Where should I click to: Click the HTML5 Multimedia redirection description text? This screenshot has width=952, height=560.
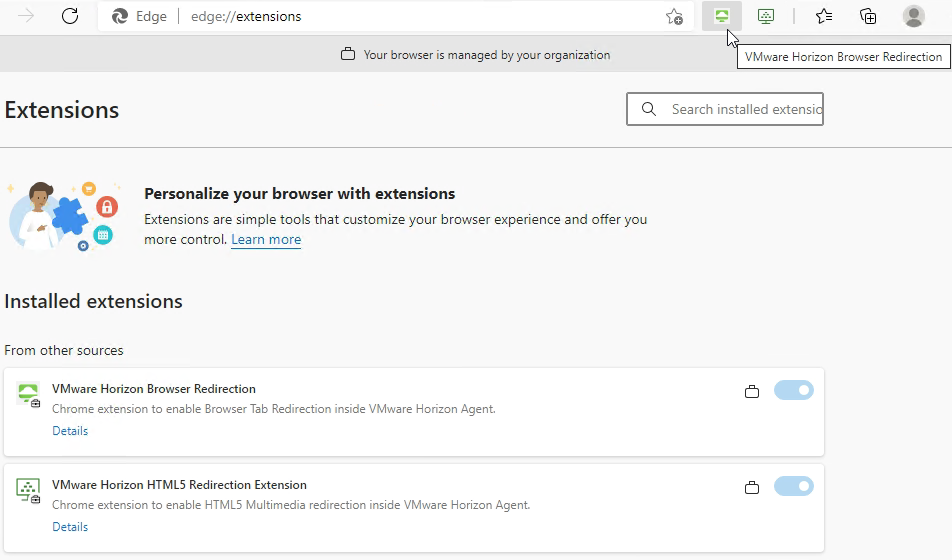[x=291, y=505]
